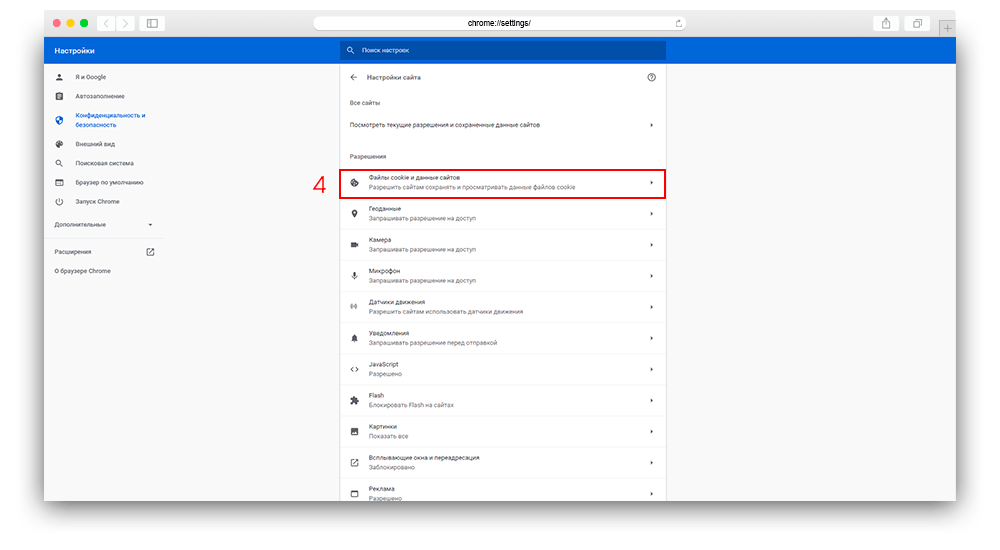Click the chrome://settings/ address bar
This screenshot has height=550, width=1000.
point(499,24)
